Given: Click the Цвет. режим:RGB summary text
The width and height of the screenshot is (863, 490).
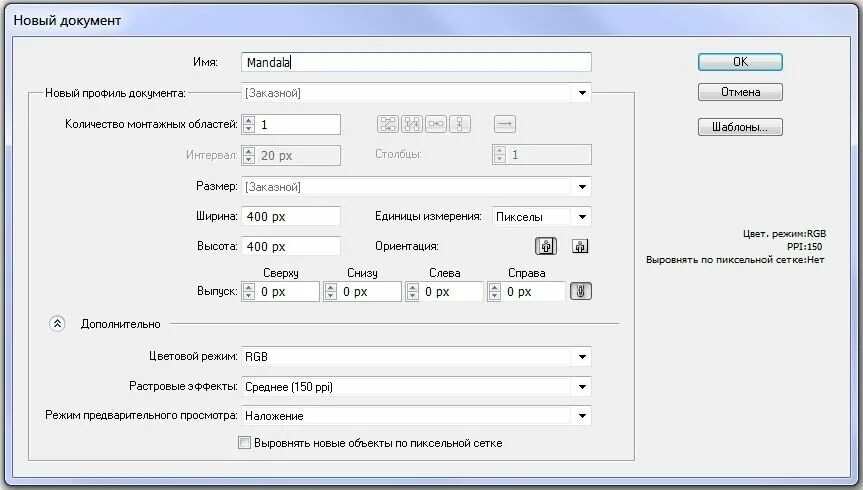Looking at the screenshot, I should (x=784, y=233).
